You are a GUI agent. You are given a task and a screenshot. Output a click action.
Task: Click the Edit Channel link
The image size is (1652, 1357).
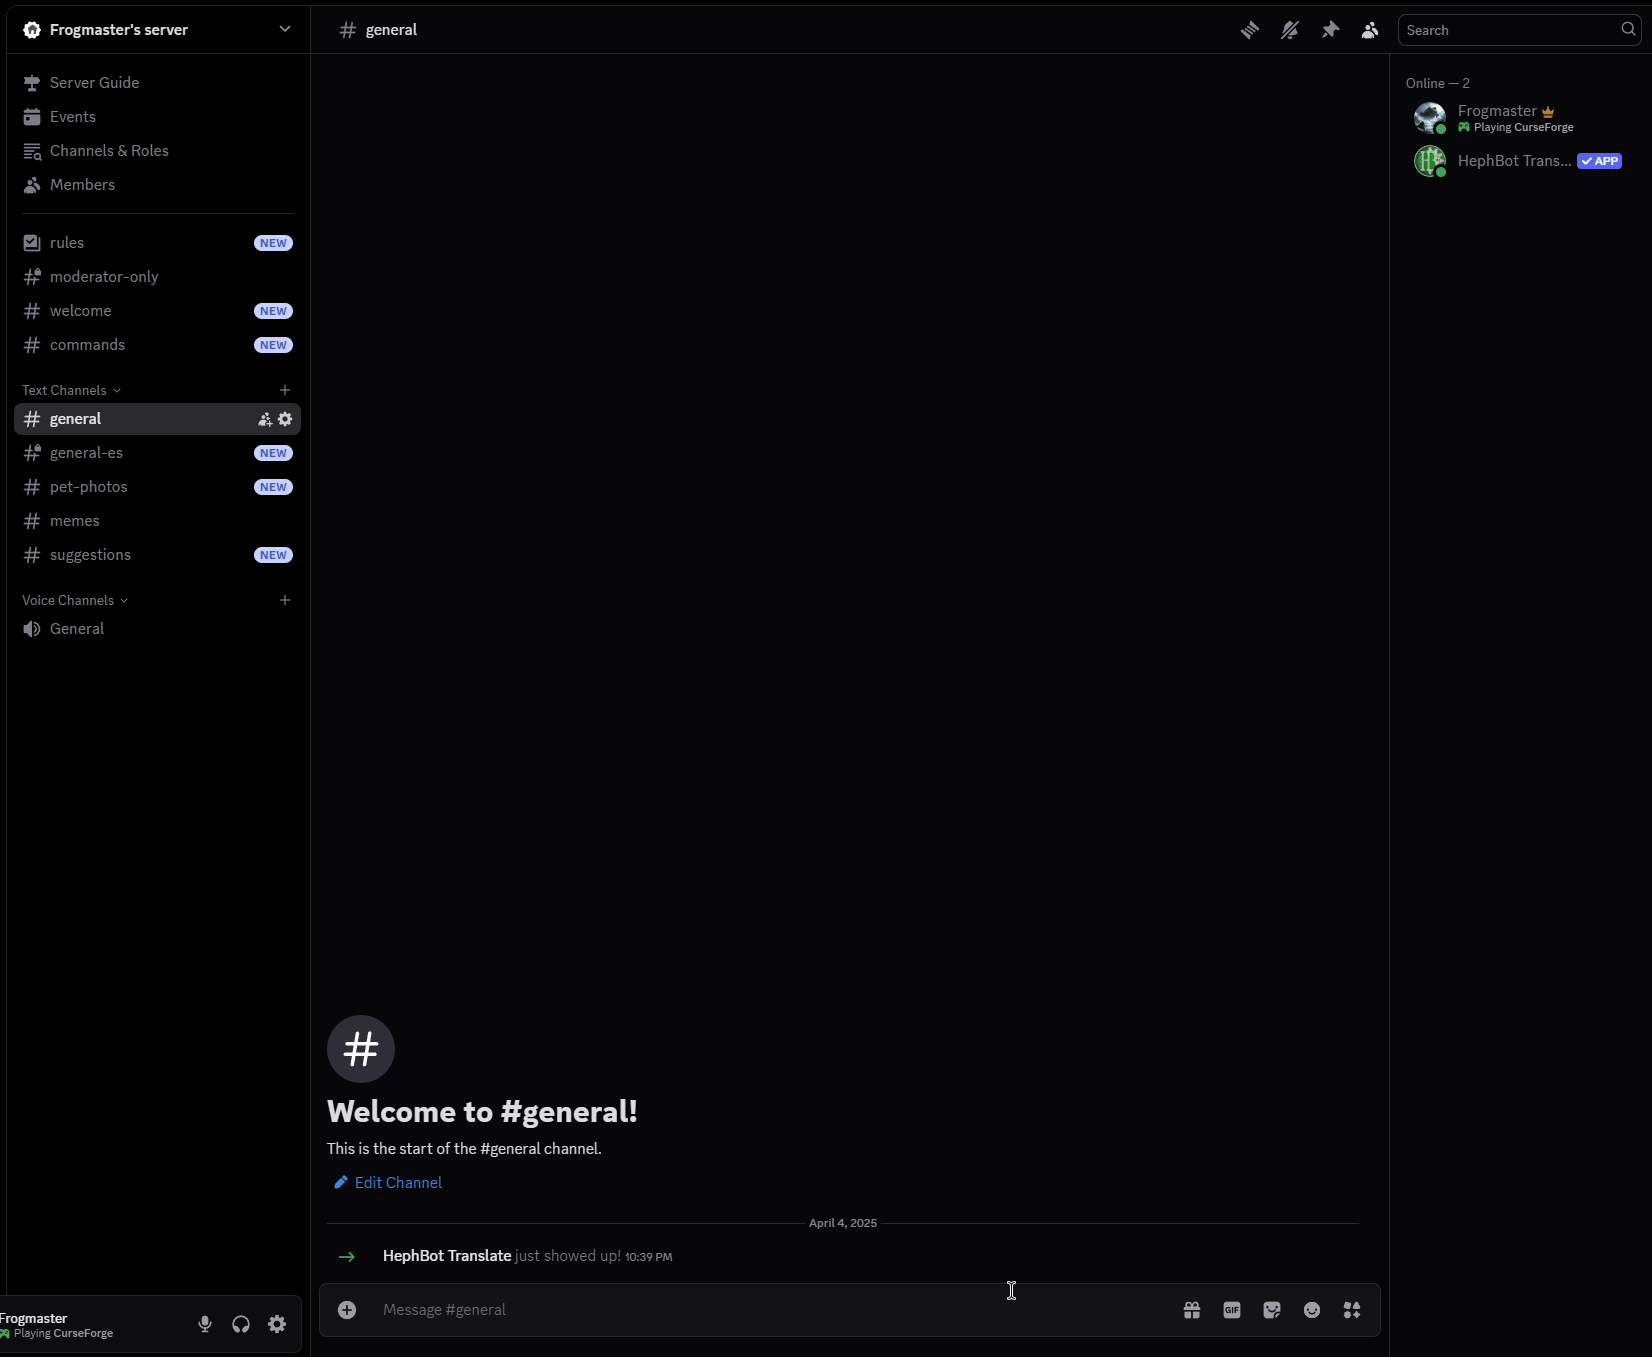(397, 1183)
